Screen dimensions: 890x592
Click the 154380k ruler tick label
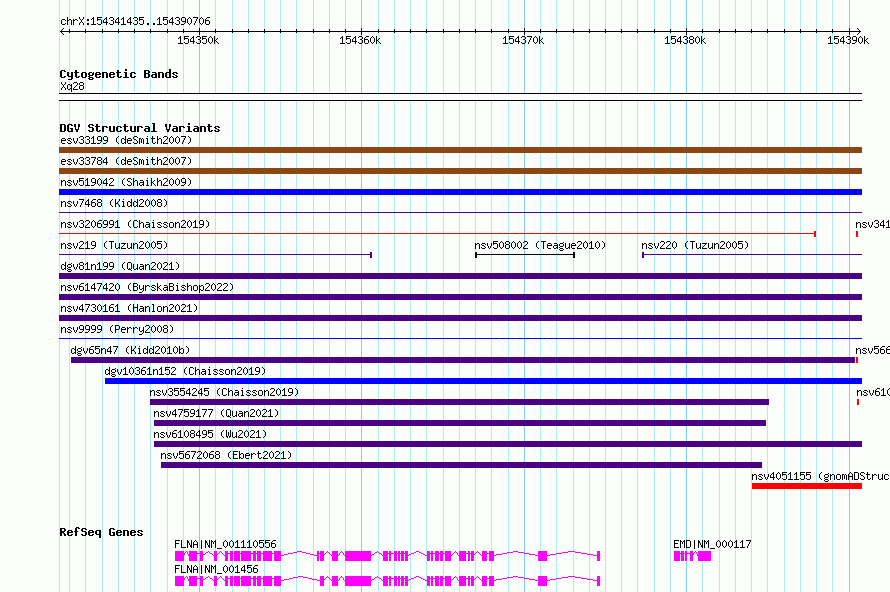pos(685,40)
